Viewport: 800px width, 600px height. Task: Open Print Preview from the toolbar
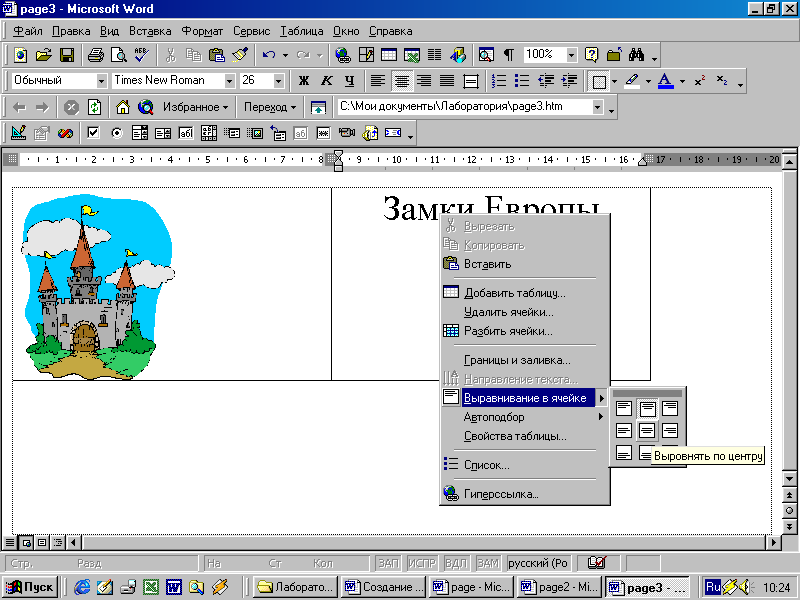118,55
